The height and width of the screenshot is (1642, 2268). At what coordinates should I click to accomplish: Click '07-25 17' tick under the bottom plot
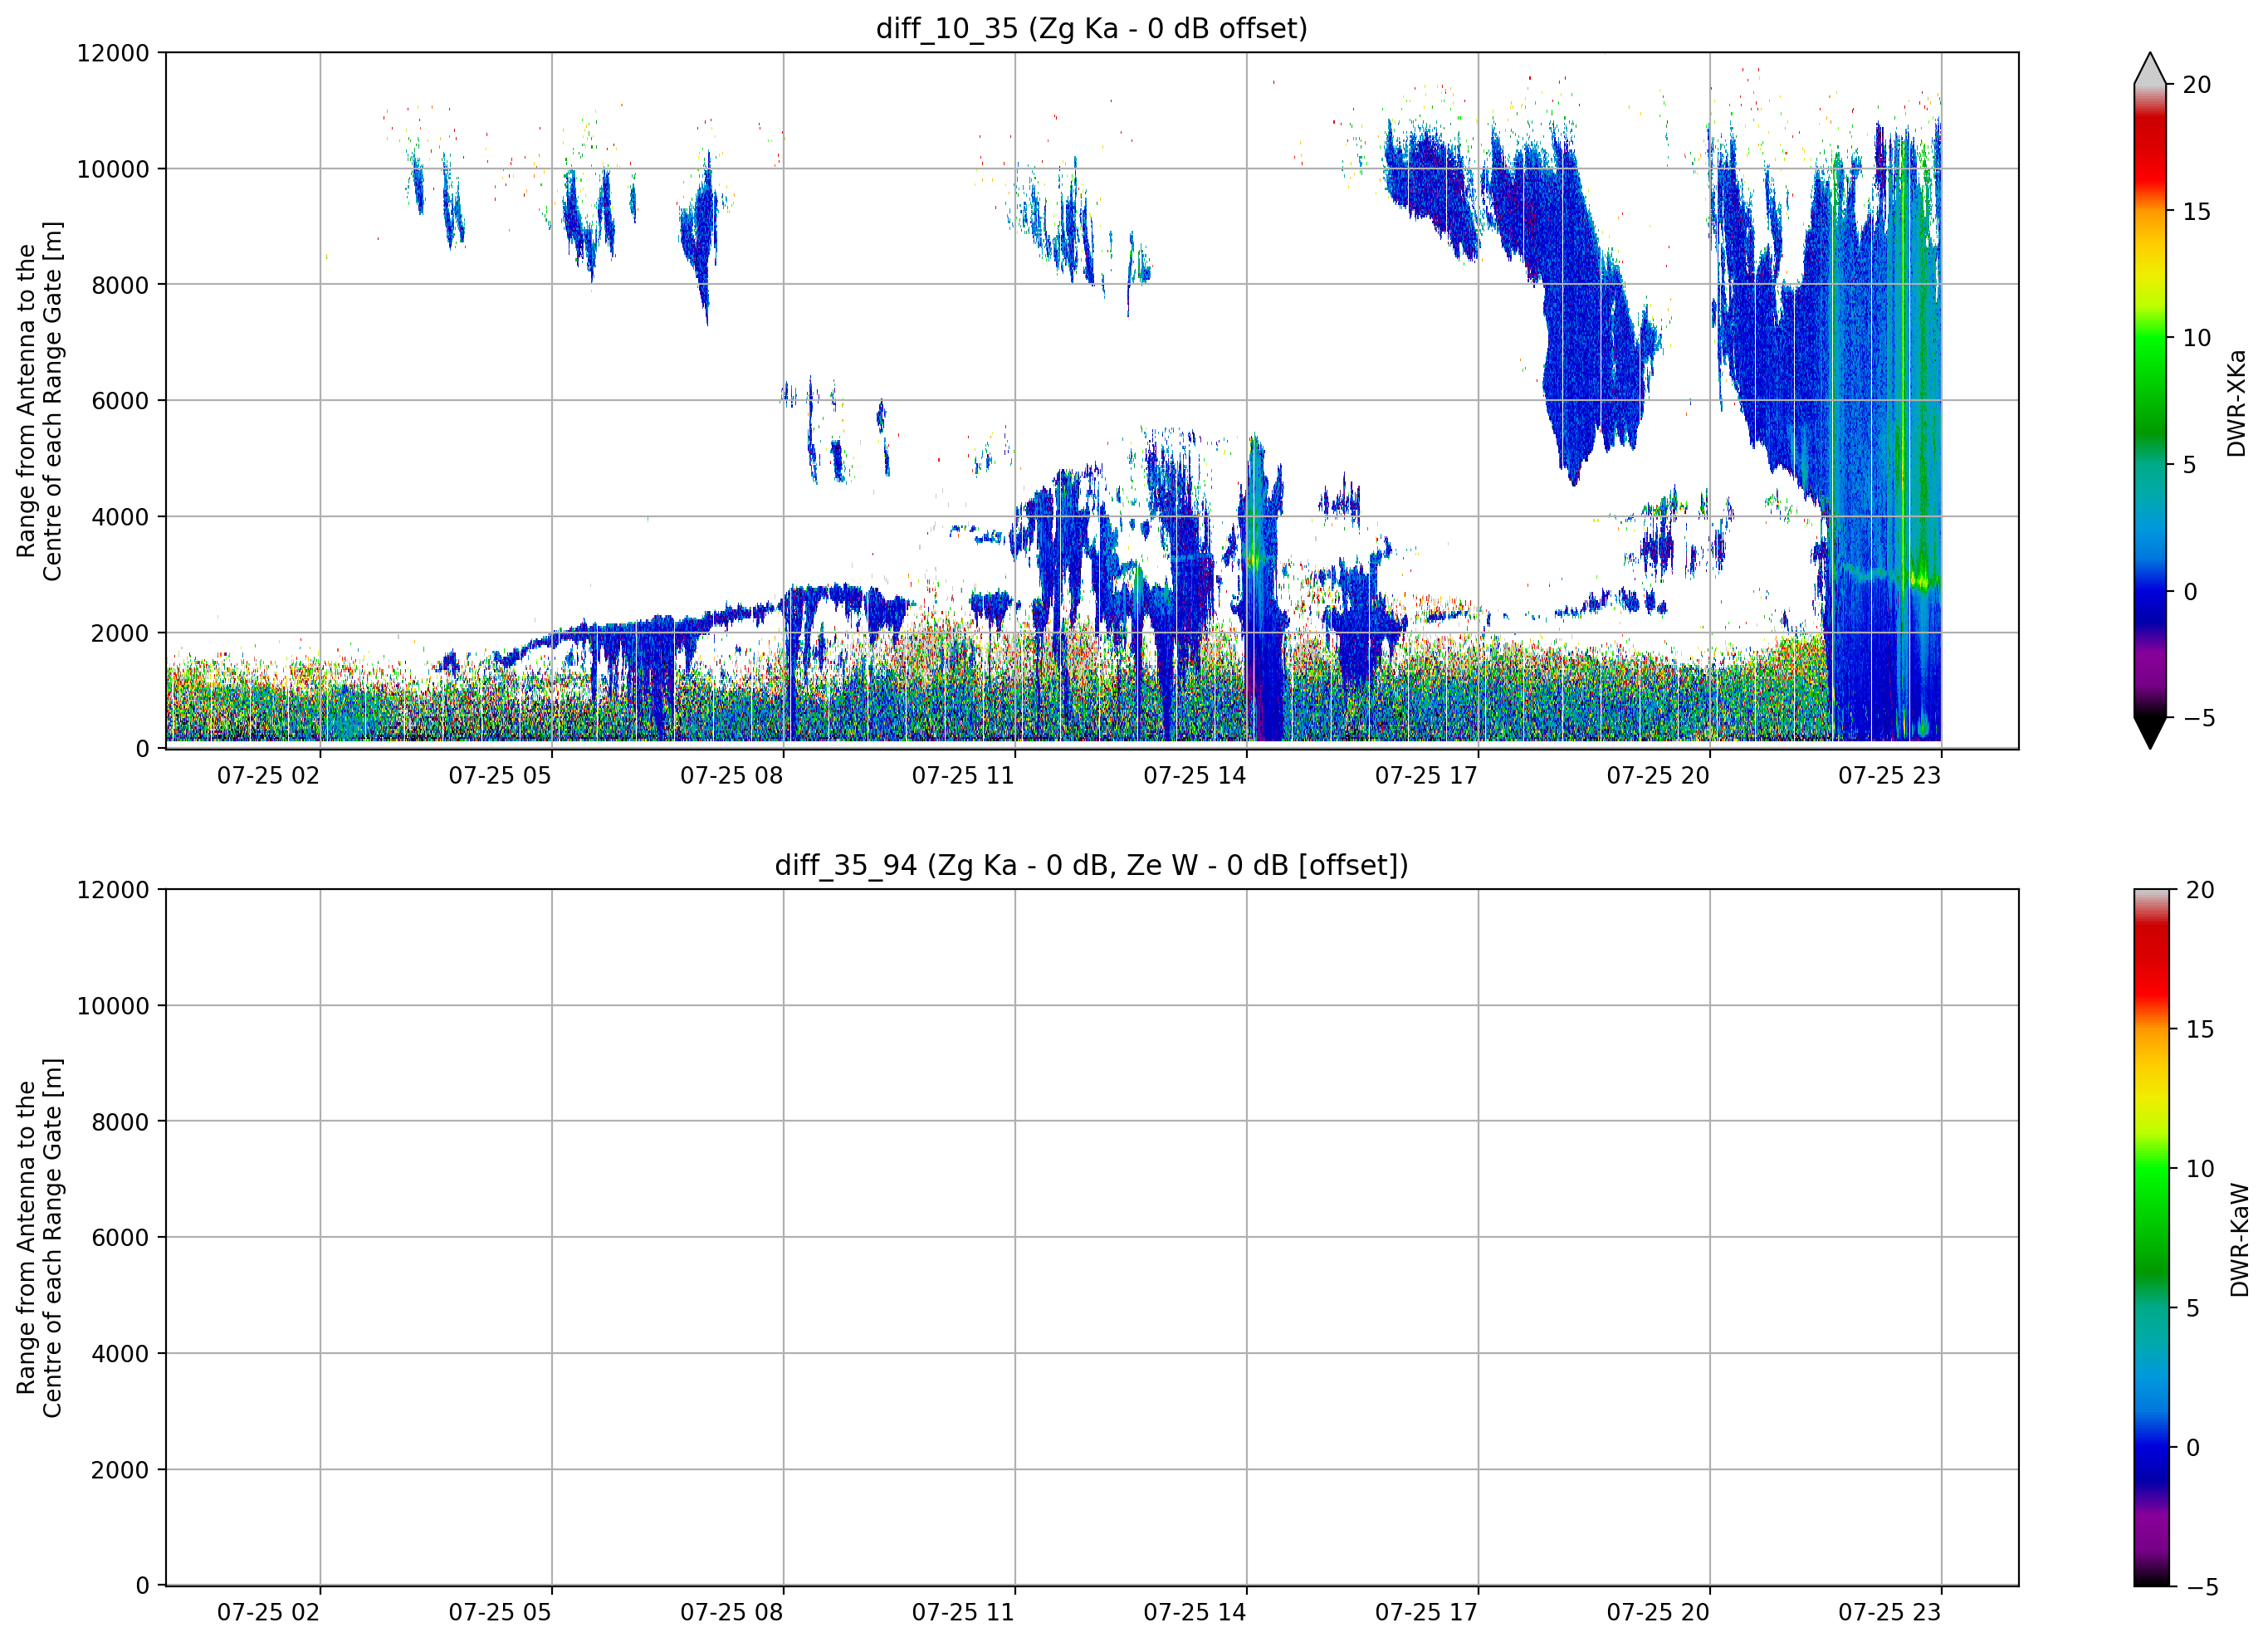[x=1426, y=1613]
